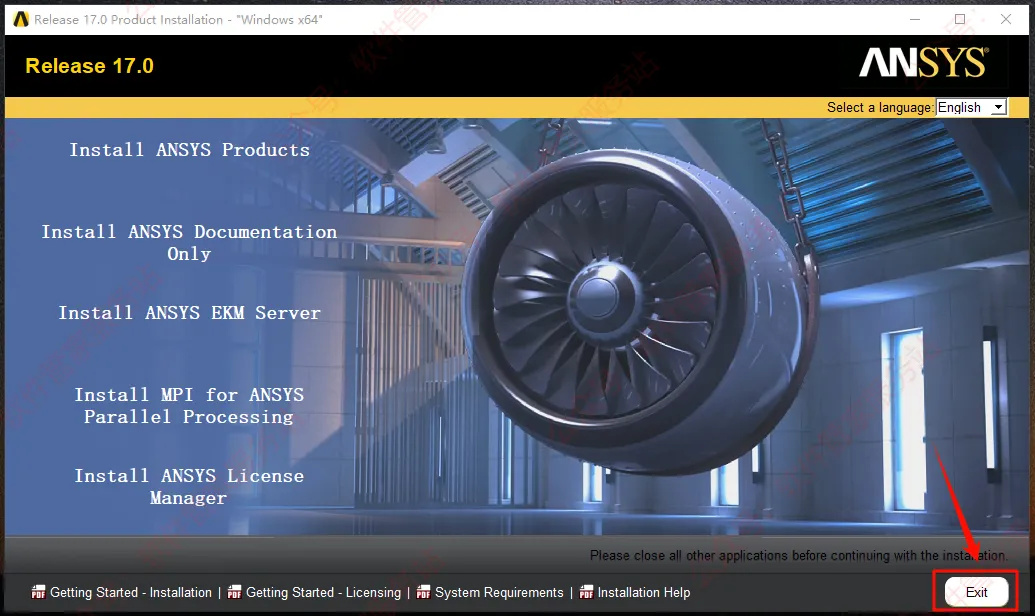Open the Installation Help document
The width and height of the screenshot is (1035, 616).
(644, 592)
